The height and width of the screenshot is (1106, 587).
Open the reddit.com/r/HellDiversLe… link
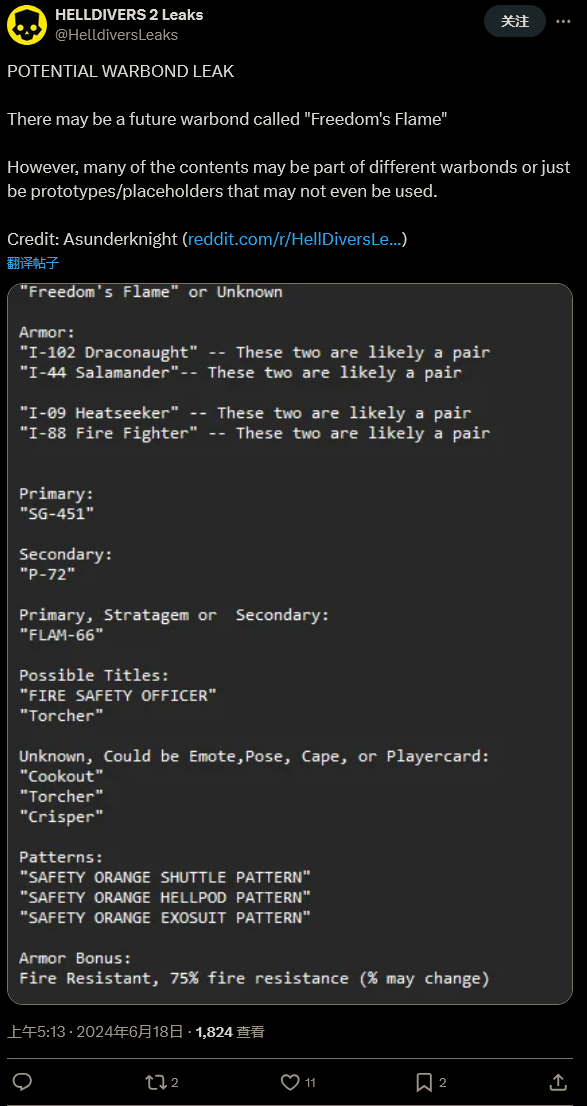(295, 239)
